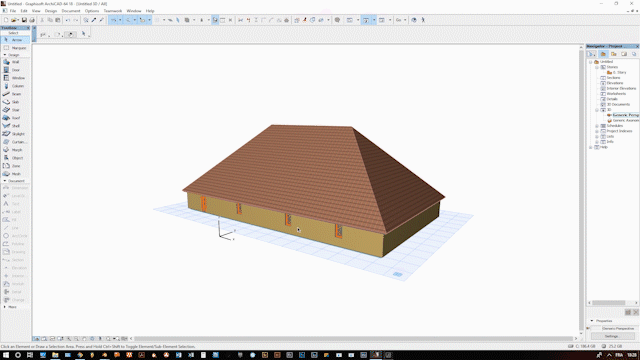Click the New document icon
The width and height of the screenshot is (640, 360).
tap(6, 20)
